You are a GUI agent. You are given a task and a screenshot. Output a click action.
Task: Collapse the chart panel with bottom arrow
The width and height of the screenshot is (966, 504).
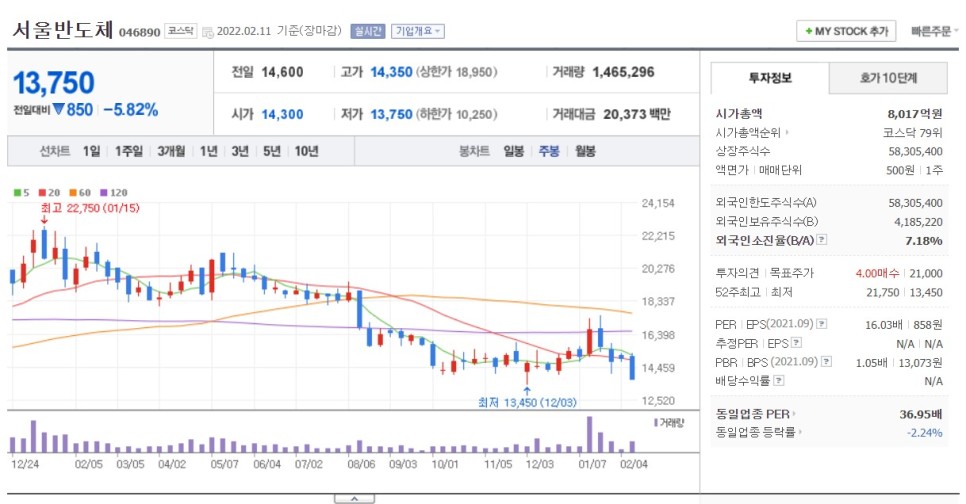tap(354, 498)
